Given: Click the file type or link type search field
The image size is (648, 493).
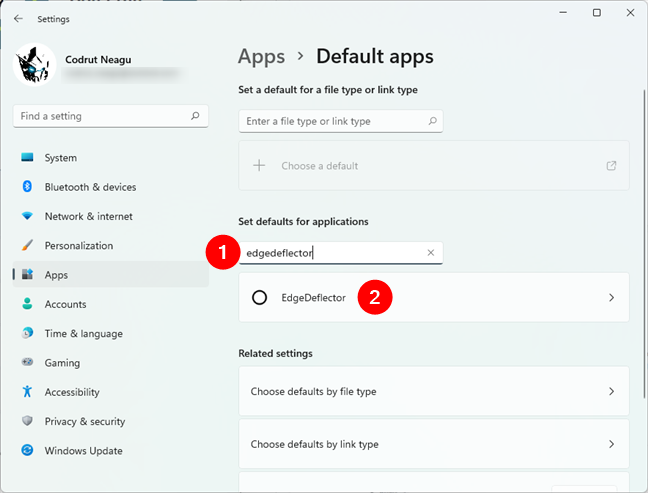Looking at the screenshot, I should coord(341,121).
